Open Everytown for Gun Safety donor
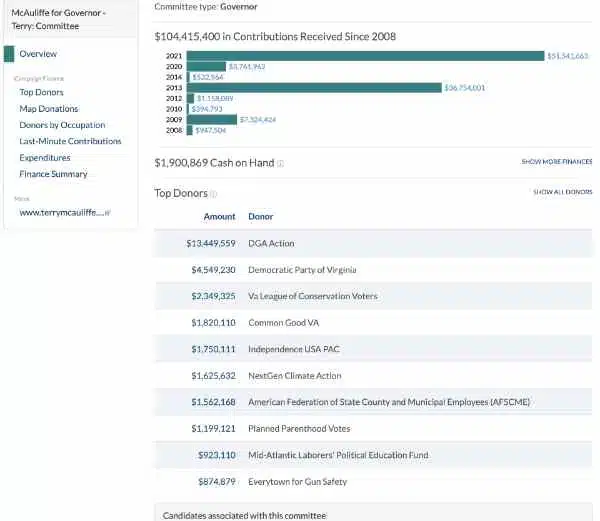This screenshot has height=521, width=600. click(x=298, y=482)
